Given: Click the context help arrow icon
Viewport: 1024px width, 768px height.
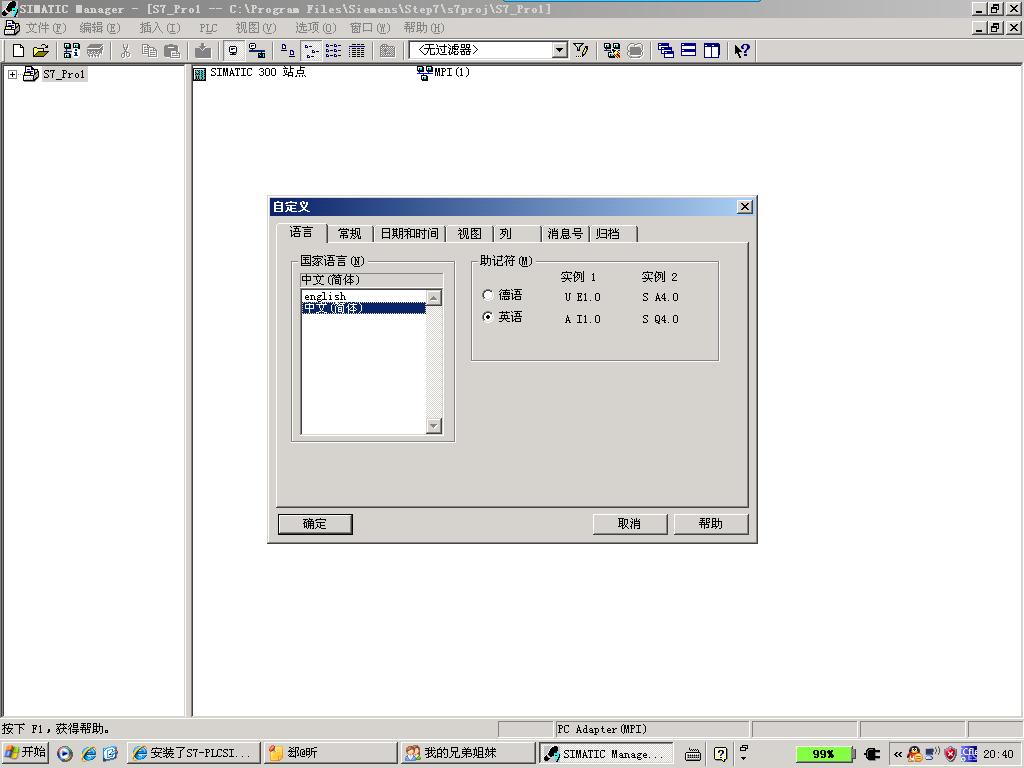Looking at the screenshot, I should (741, 51).
